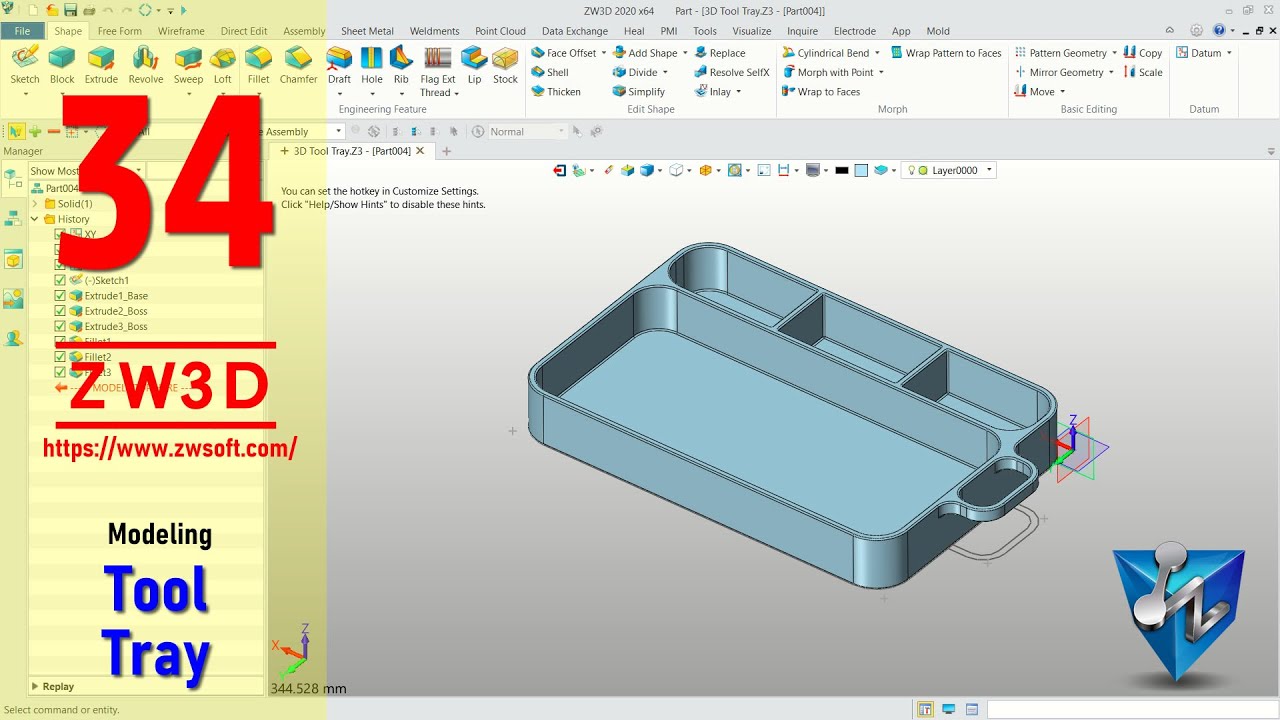
Task: Click the user role icon in left sidebar
Action: click(13, 338)
